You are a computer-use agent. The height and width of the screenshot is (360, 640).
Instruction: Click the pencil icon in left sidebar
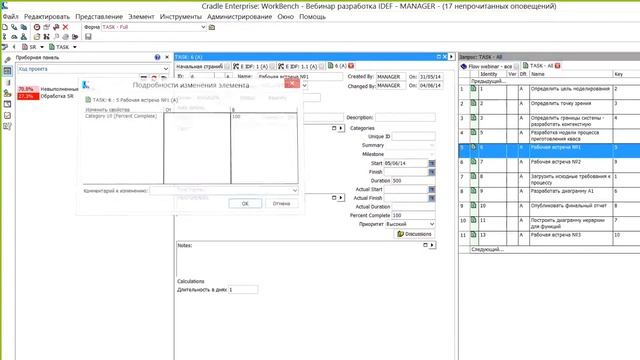(x=7, y=60)
